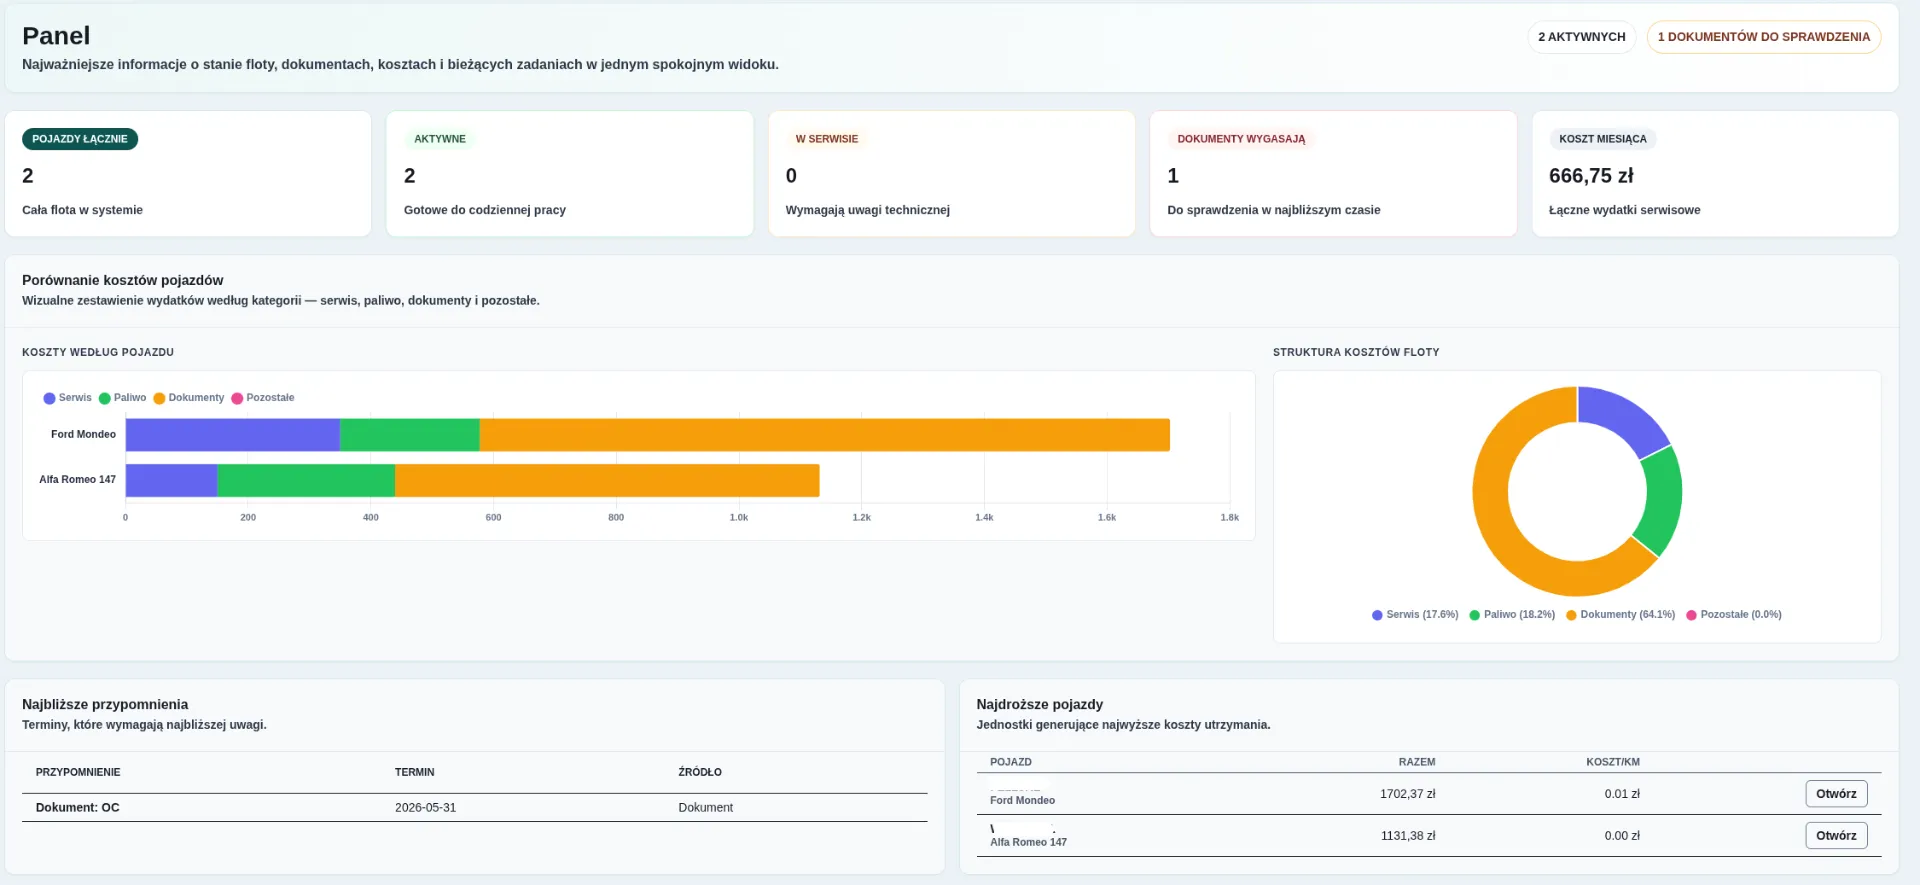Image resolution: width=1920 pixels, height=885 pixels.
Task: Click the 2 AKTYWNYCH badge
Action: 1582,37
